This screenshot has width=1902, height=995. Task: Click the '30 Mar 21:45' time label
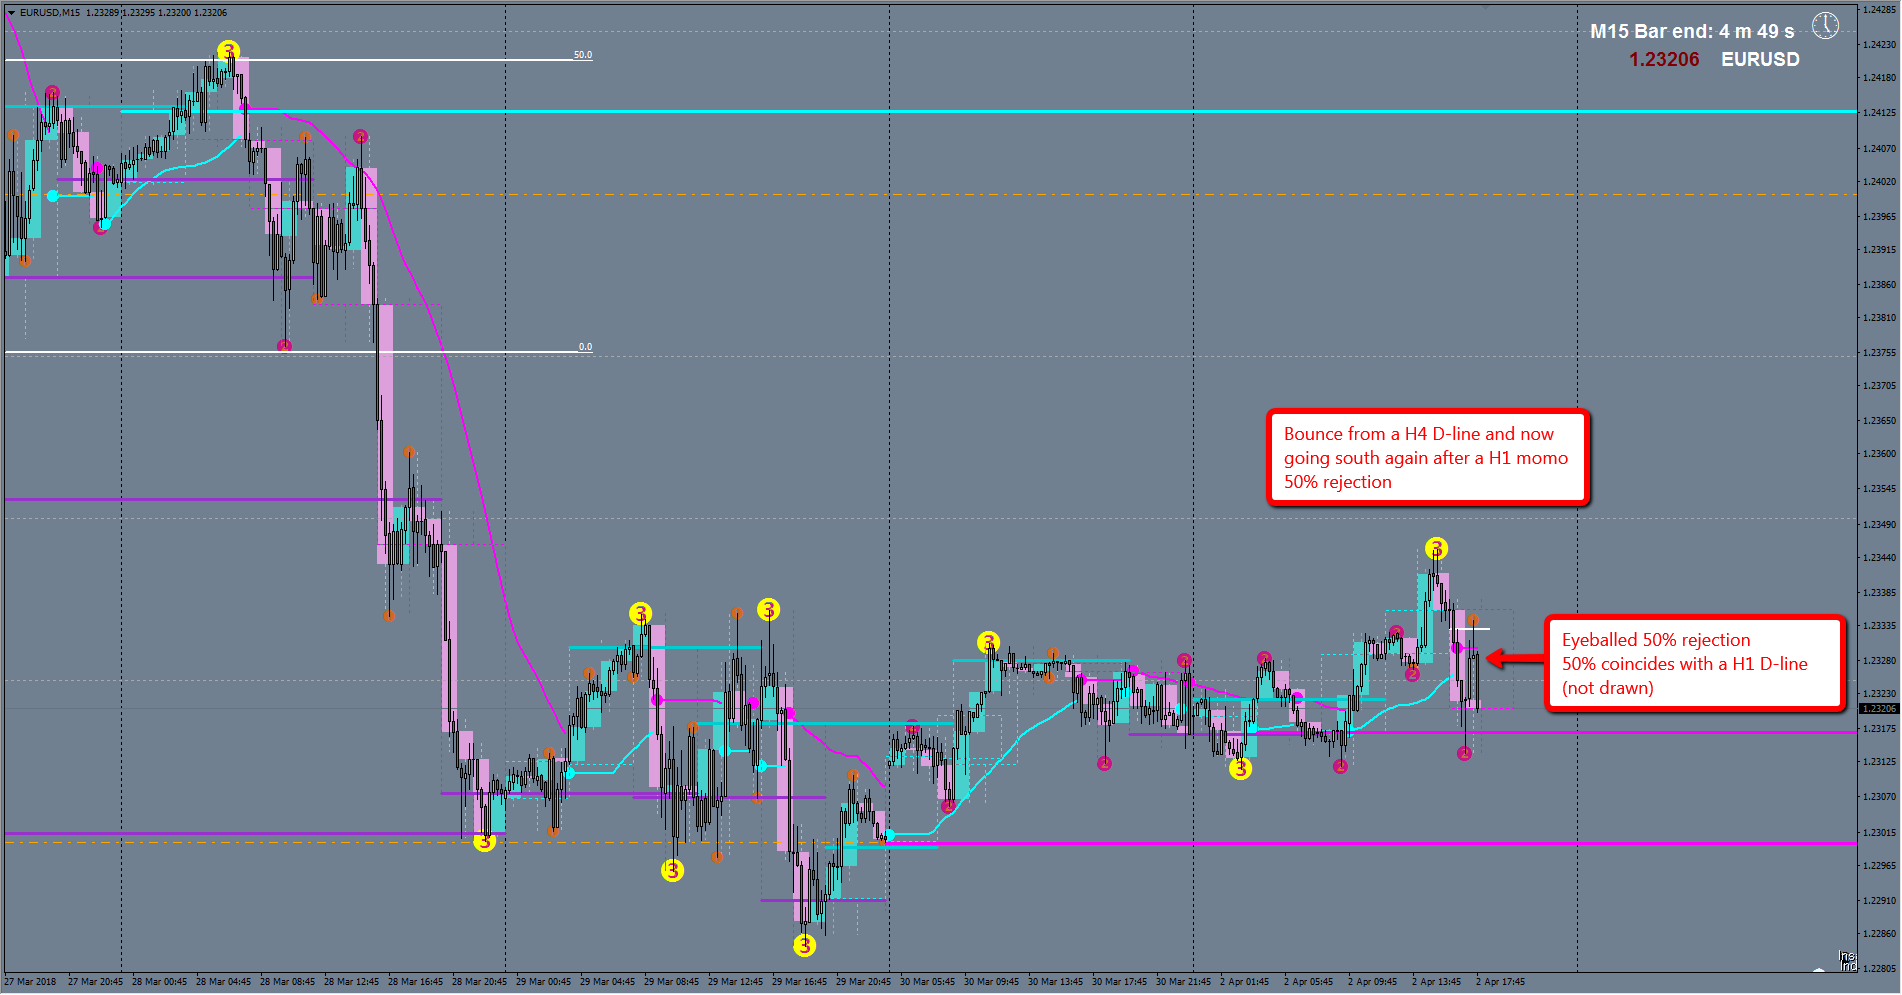pyautogui.click(x=1183, y=982)
